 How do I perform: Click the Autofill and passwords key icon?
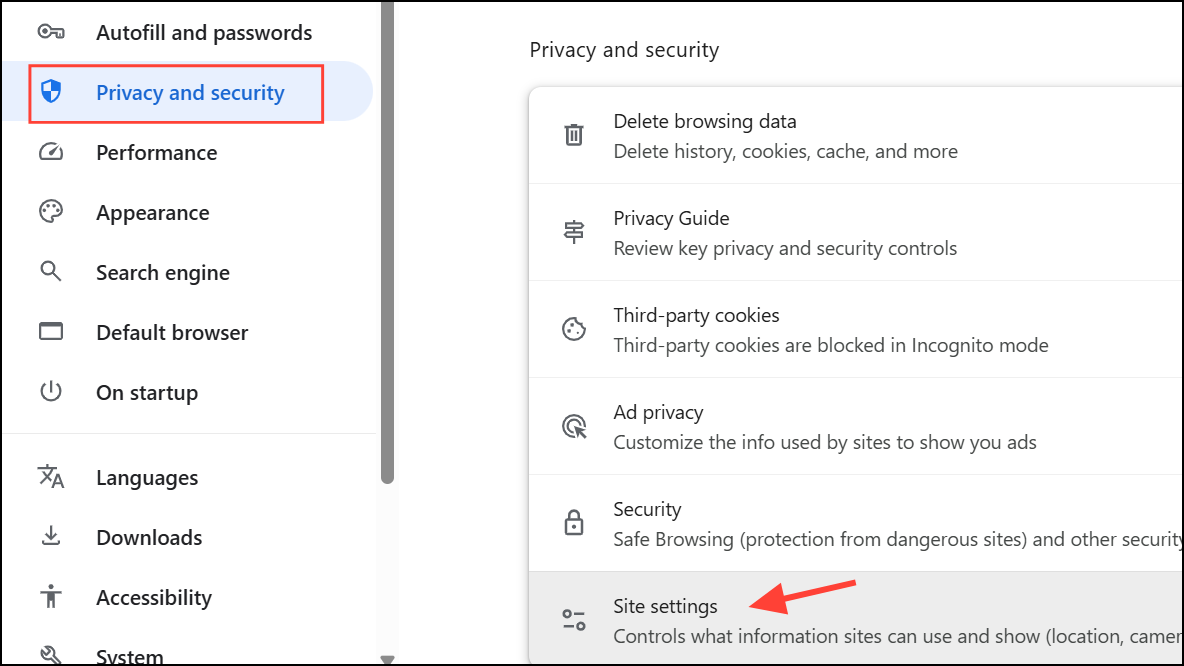[51, 32]
